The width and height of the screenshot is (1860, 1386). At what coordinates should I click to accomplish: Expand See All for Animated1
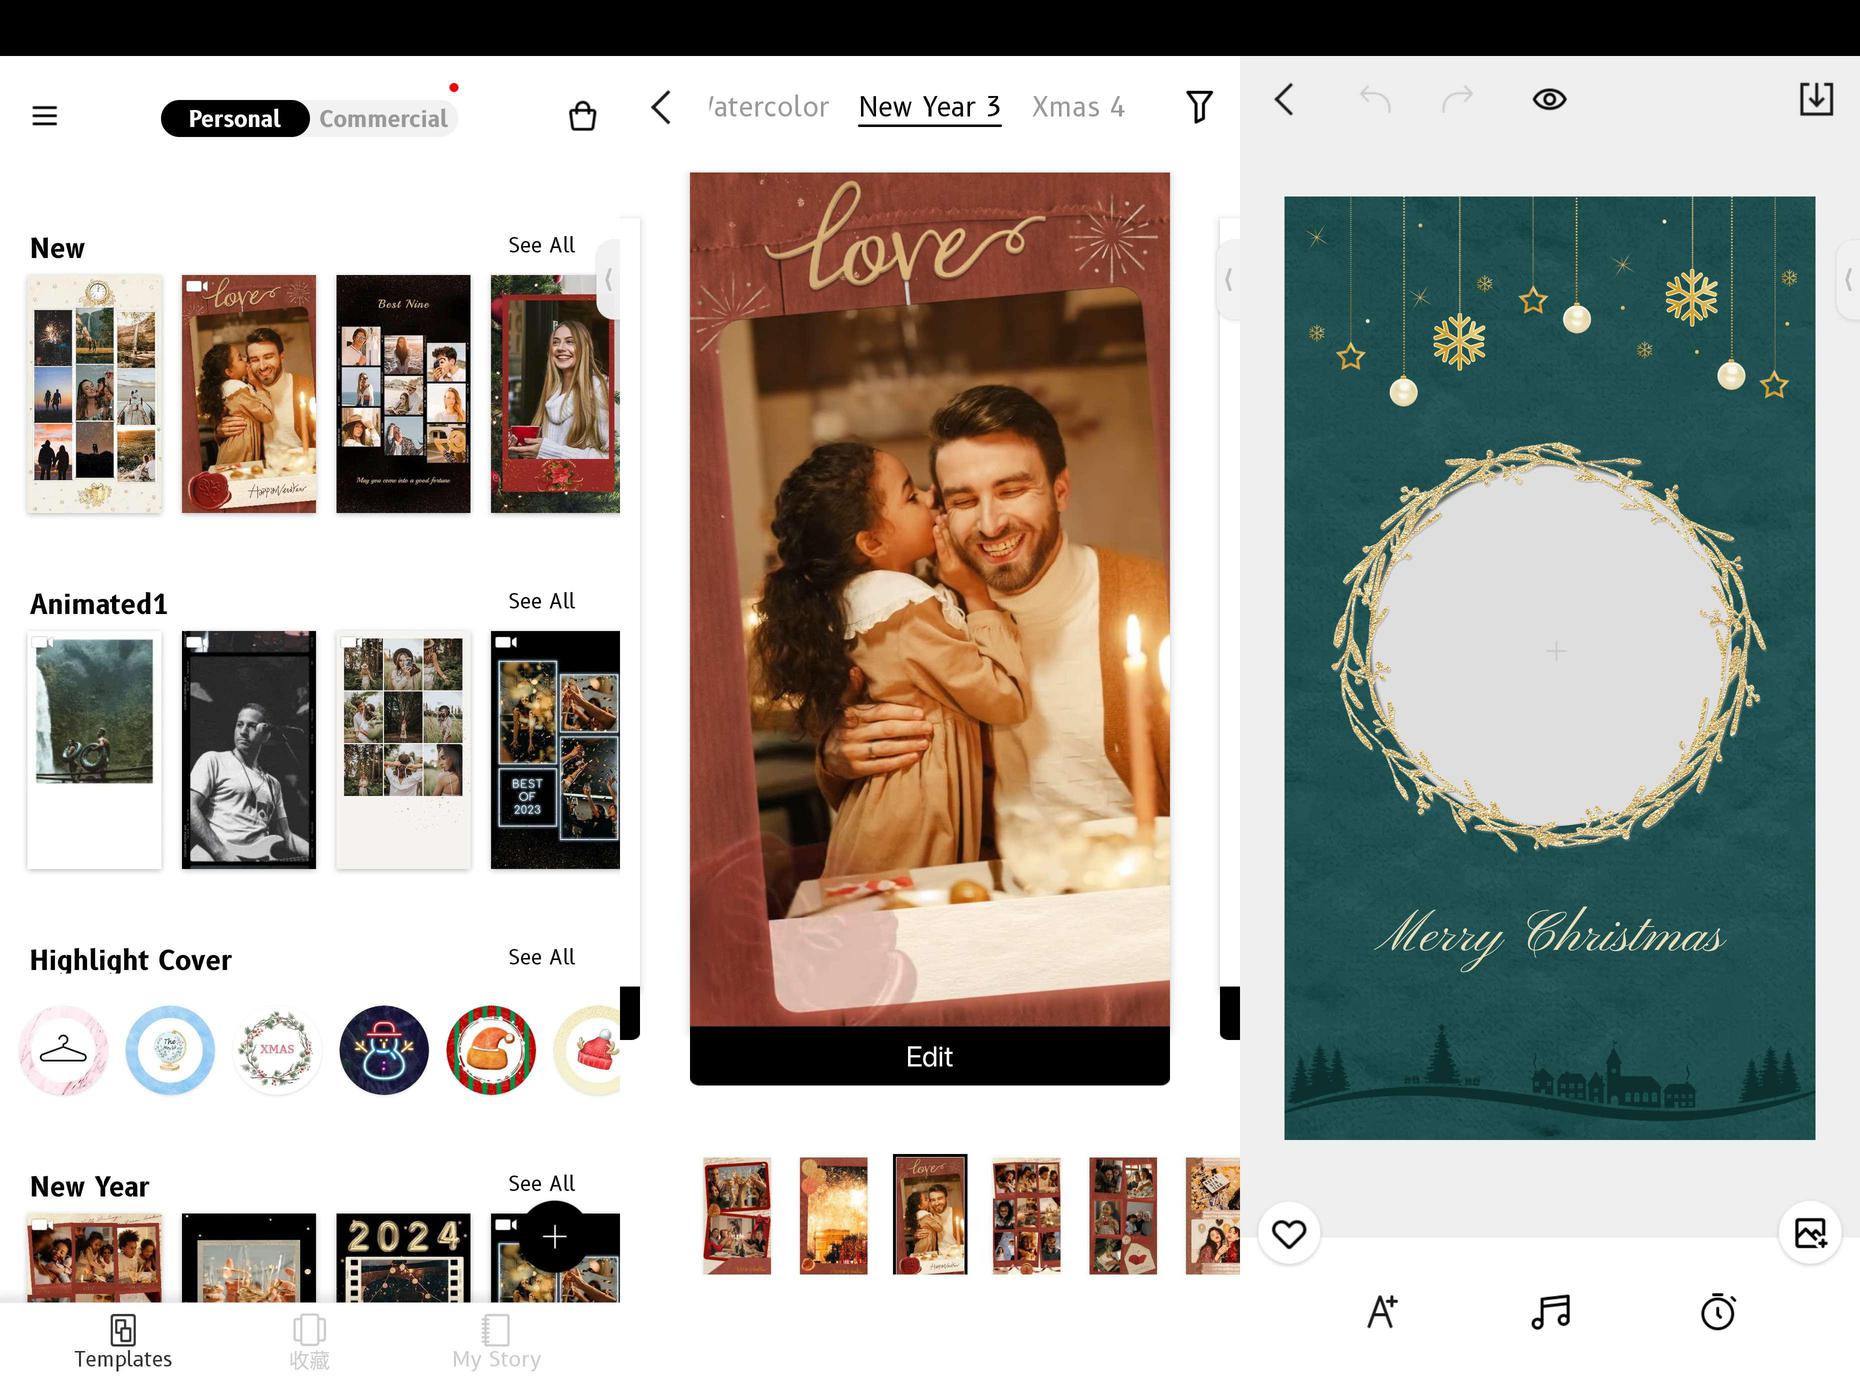click(541, 601)
